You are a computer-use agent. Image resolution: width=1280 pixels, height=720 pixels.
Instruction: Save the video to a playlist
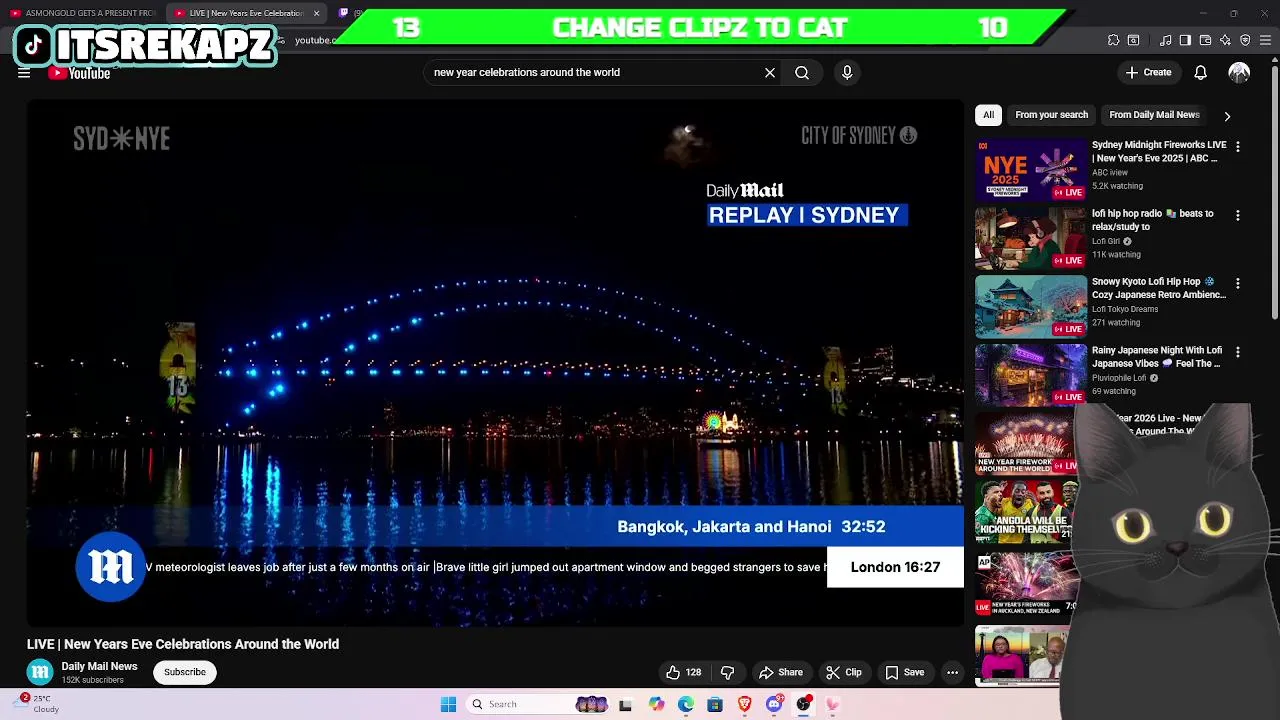[x=905, y=672]
